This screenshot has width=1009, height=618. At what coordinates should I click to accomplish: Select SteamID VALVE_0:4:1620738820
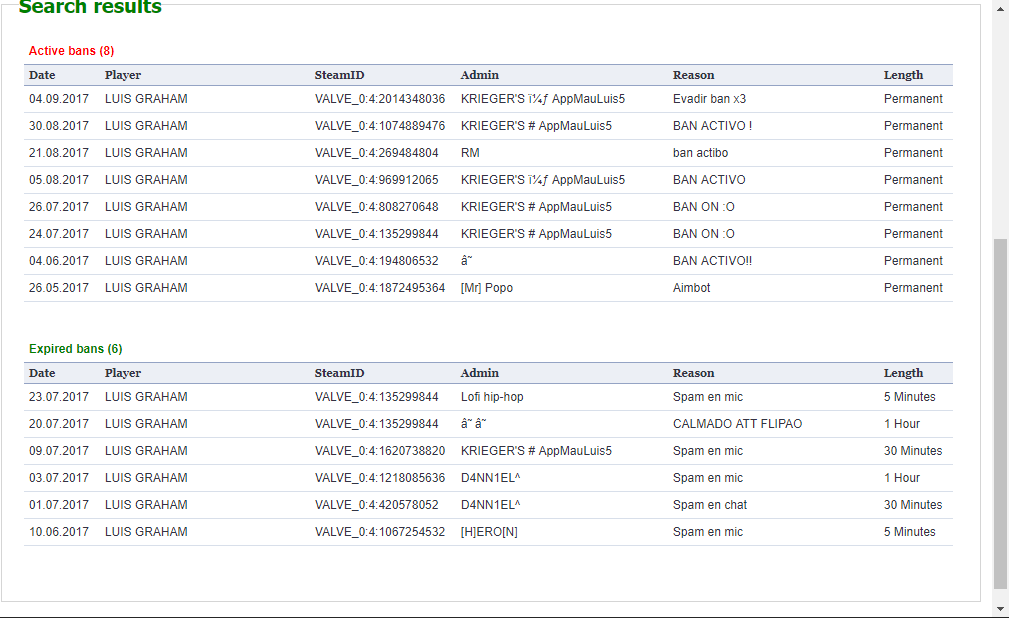click(380, 451)
